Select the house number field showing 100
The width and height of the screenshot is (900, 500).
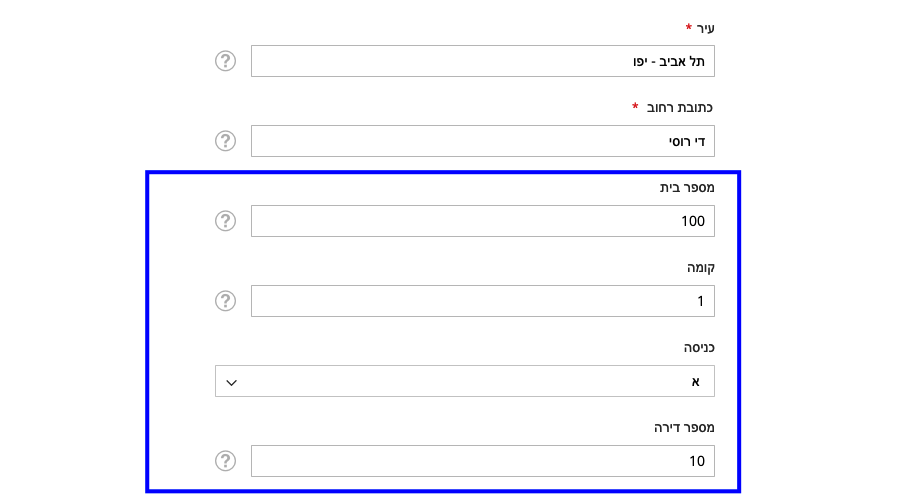[x=483, y=221]
